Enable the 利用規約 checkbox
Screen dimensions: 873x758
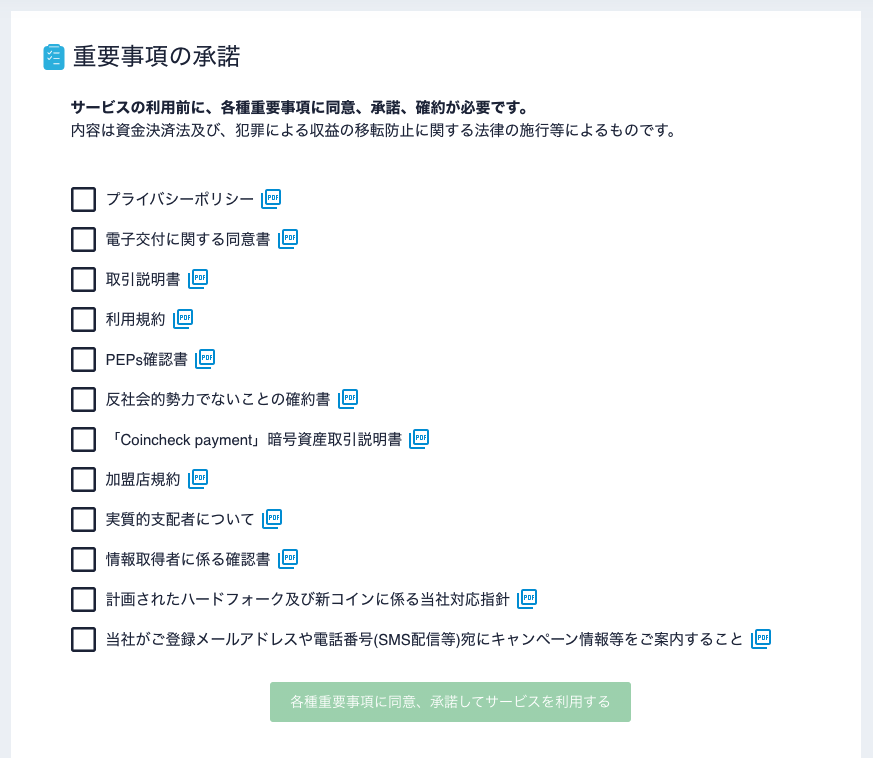tap(83, 320)
